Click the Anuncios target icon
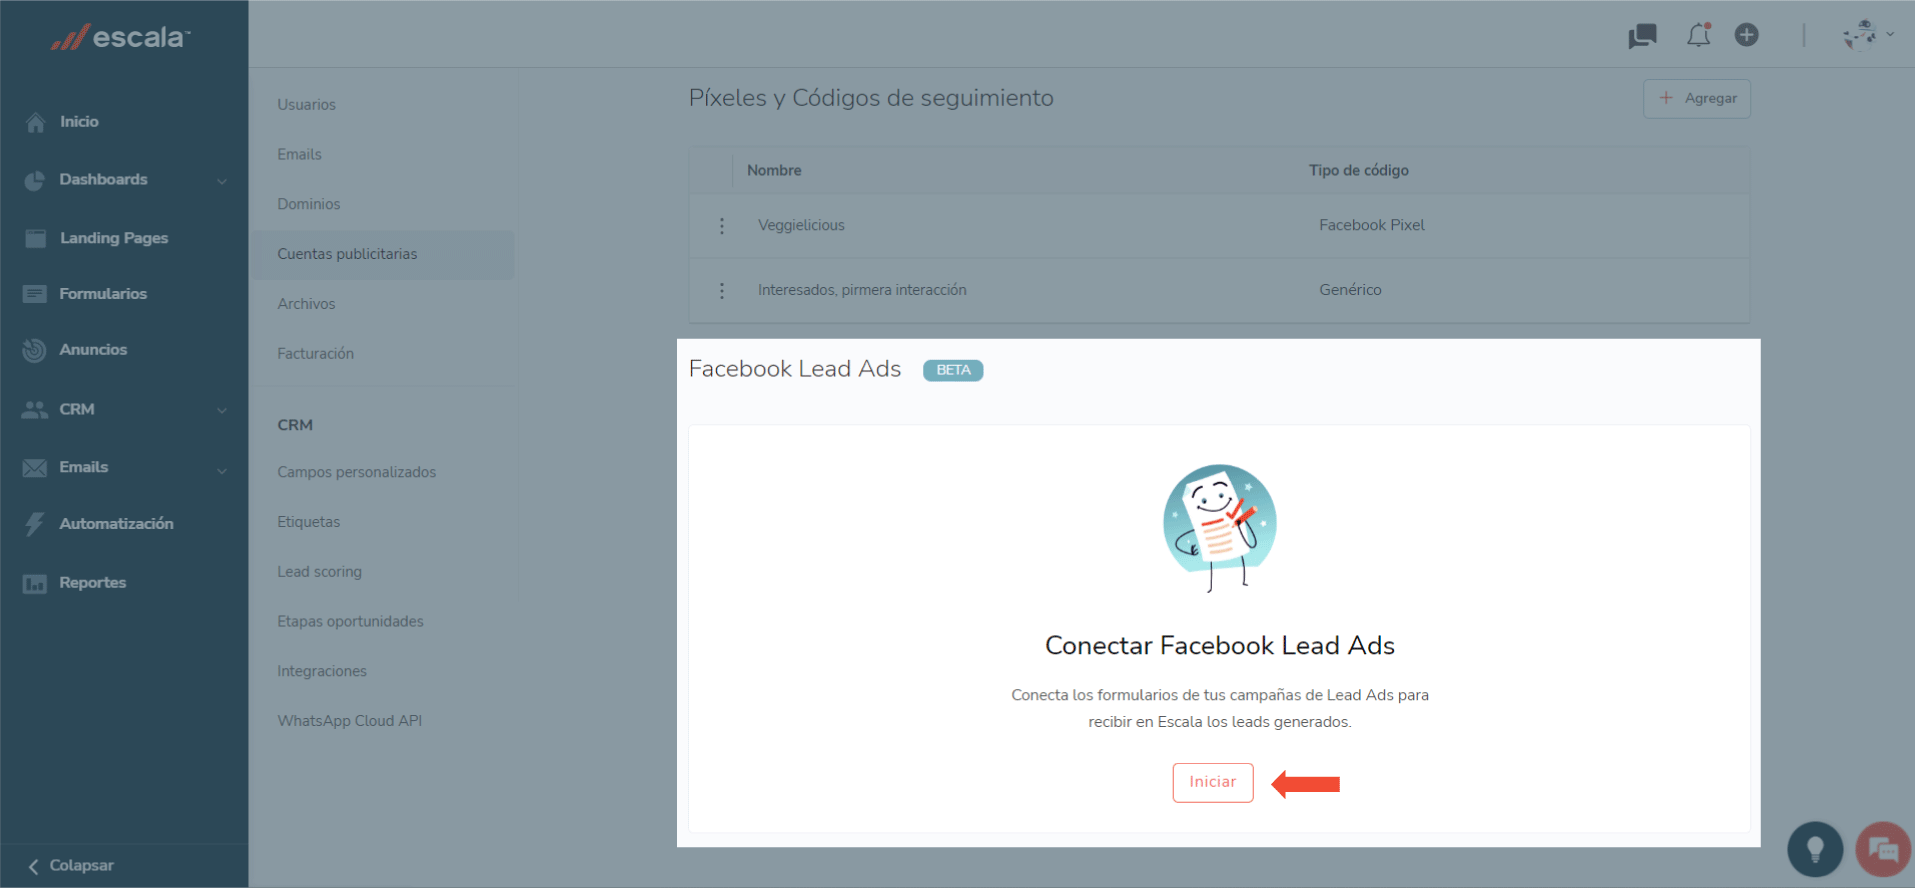Screen dimensions: 1915x888 click(x=35, y=350)
